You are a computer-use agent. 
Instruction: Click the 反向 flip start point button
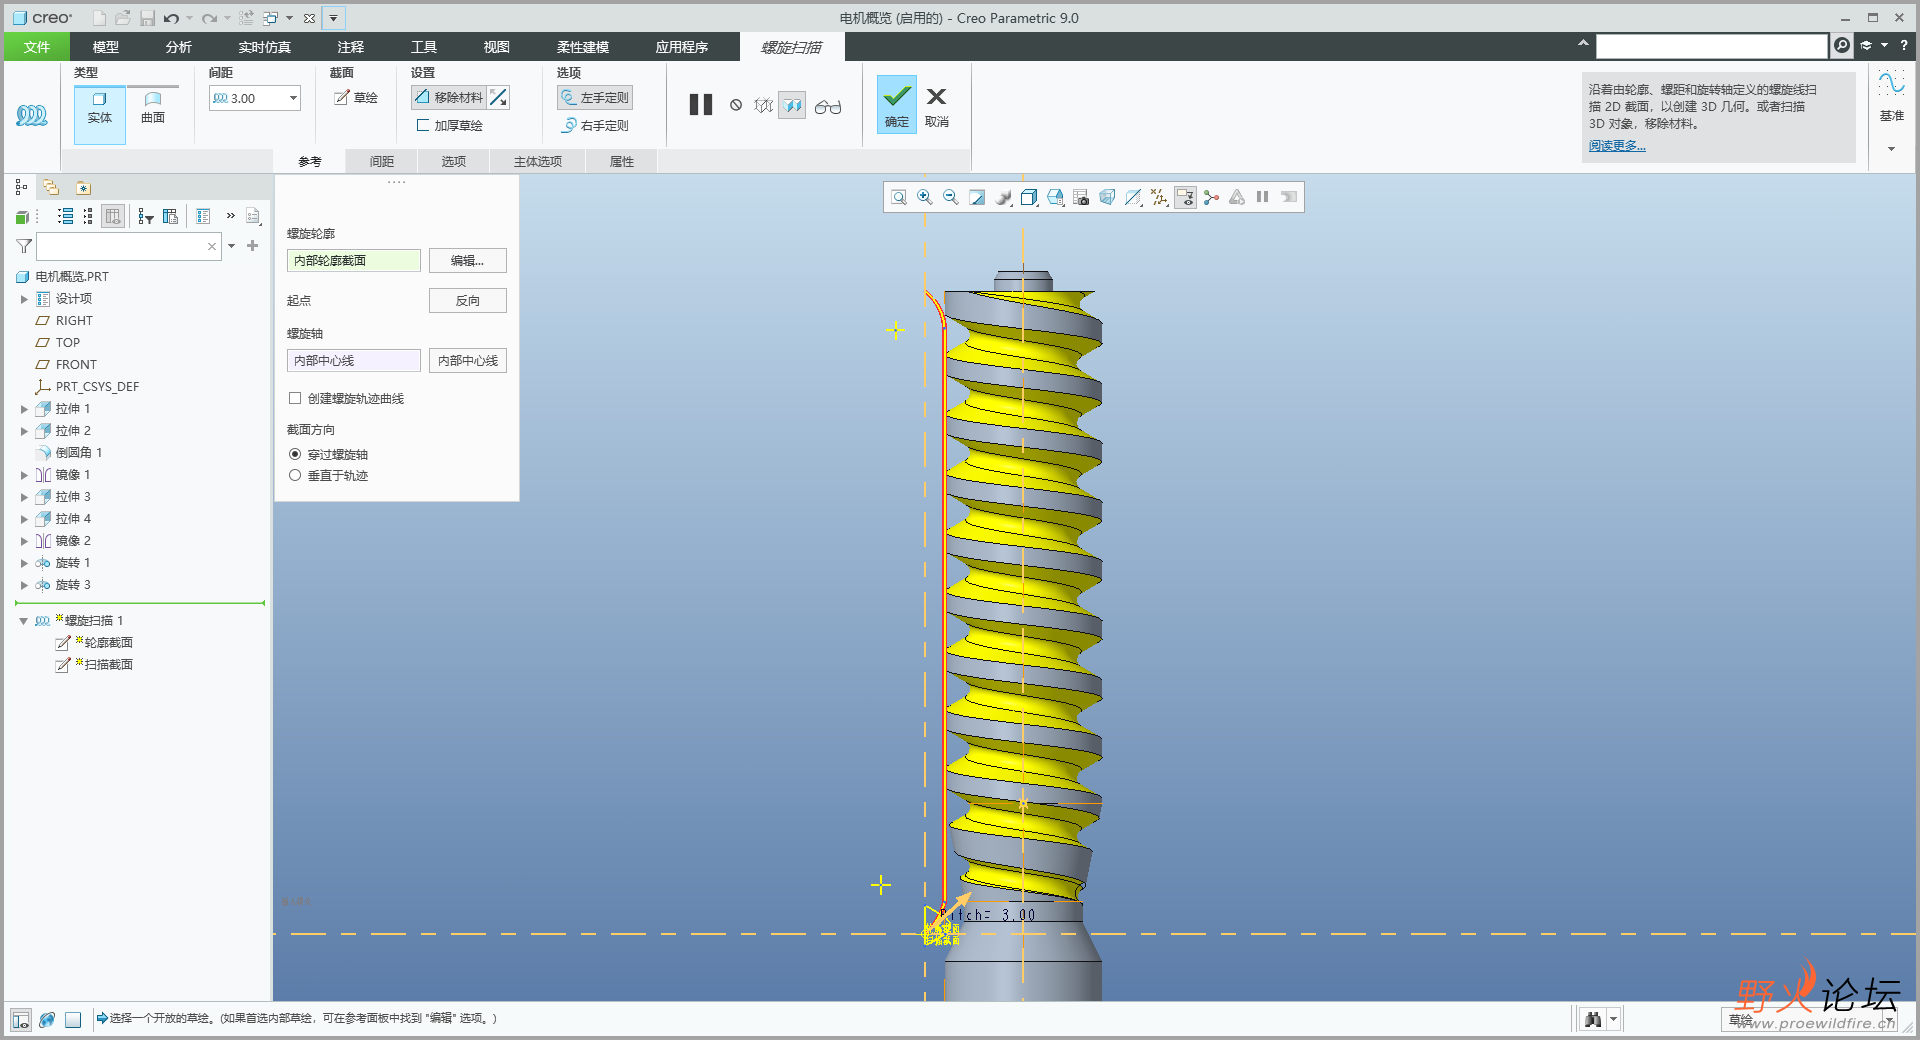(x=467, y=301)
